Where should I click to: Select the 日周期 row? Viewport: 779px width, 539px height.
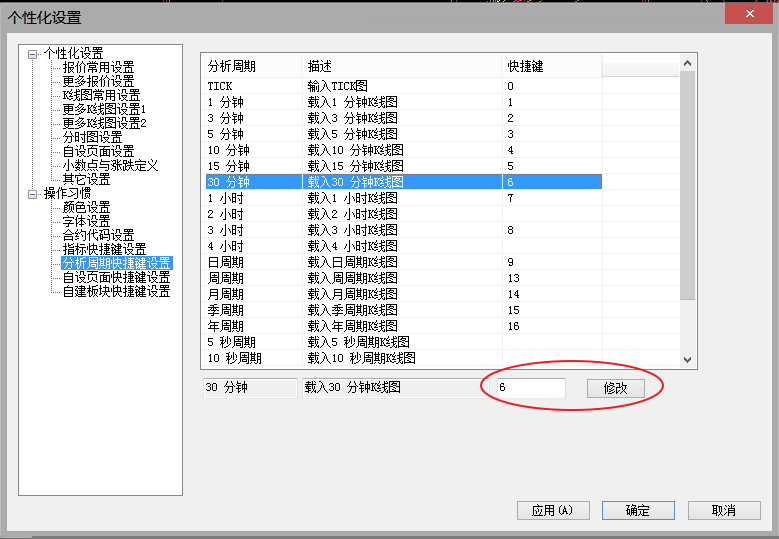click(403, 262)
